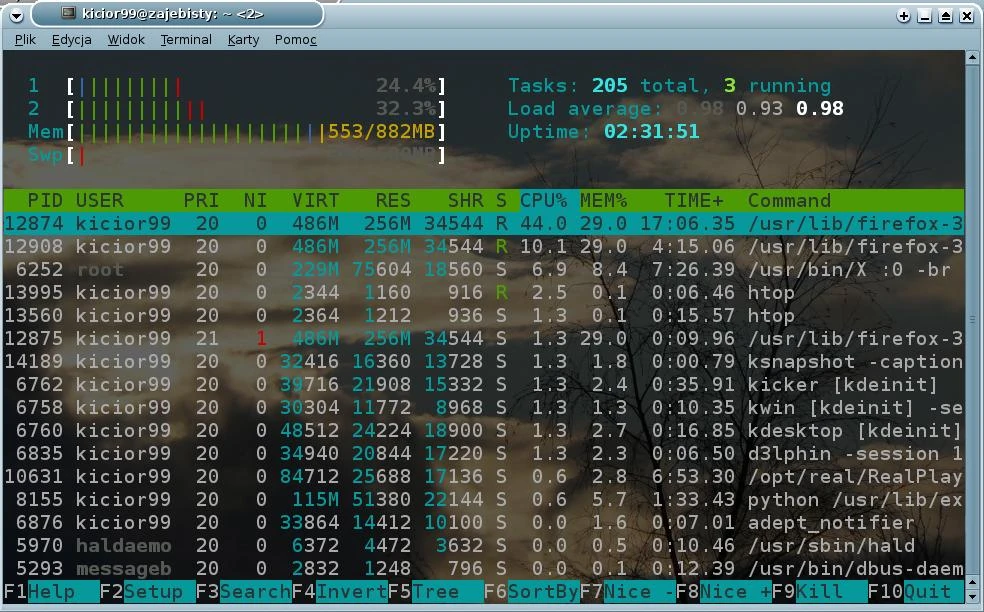Click F3 Search in the bottom bar

pos(243,591)
